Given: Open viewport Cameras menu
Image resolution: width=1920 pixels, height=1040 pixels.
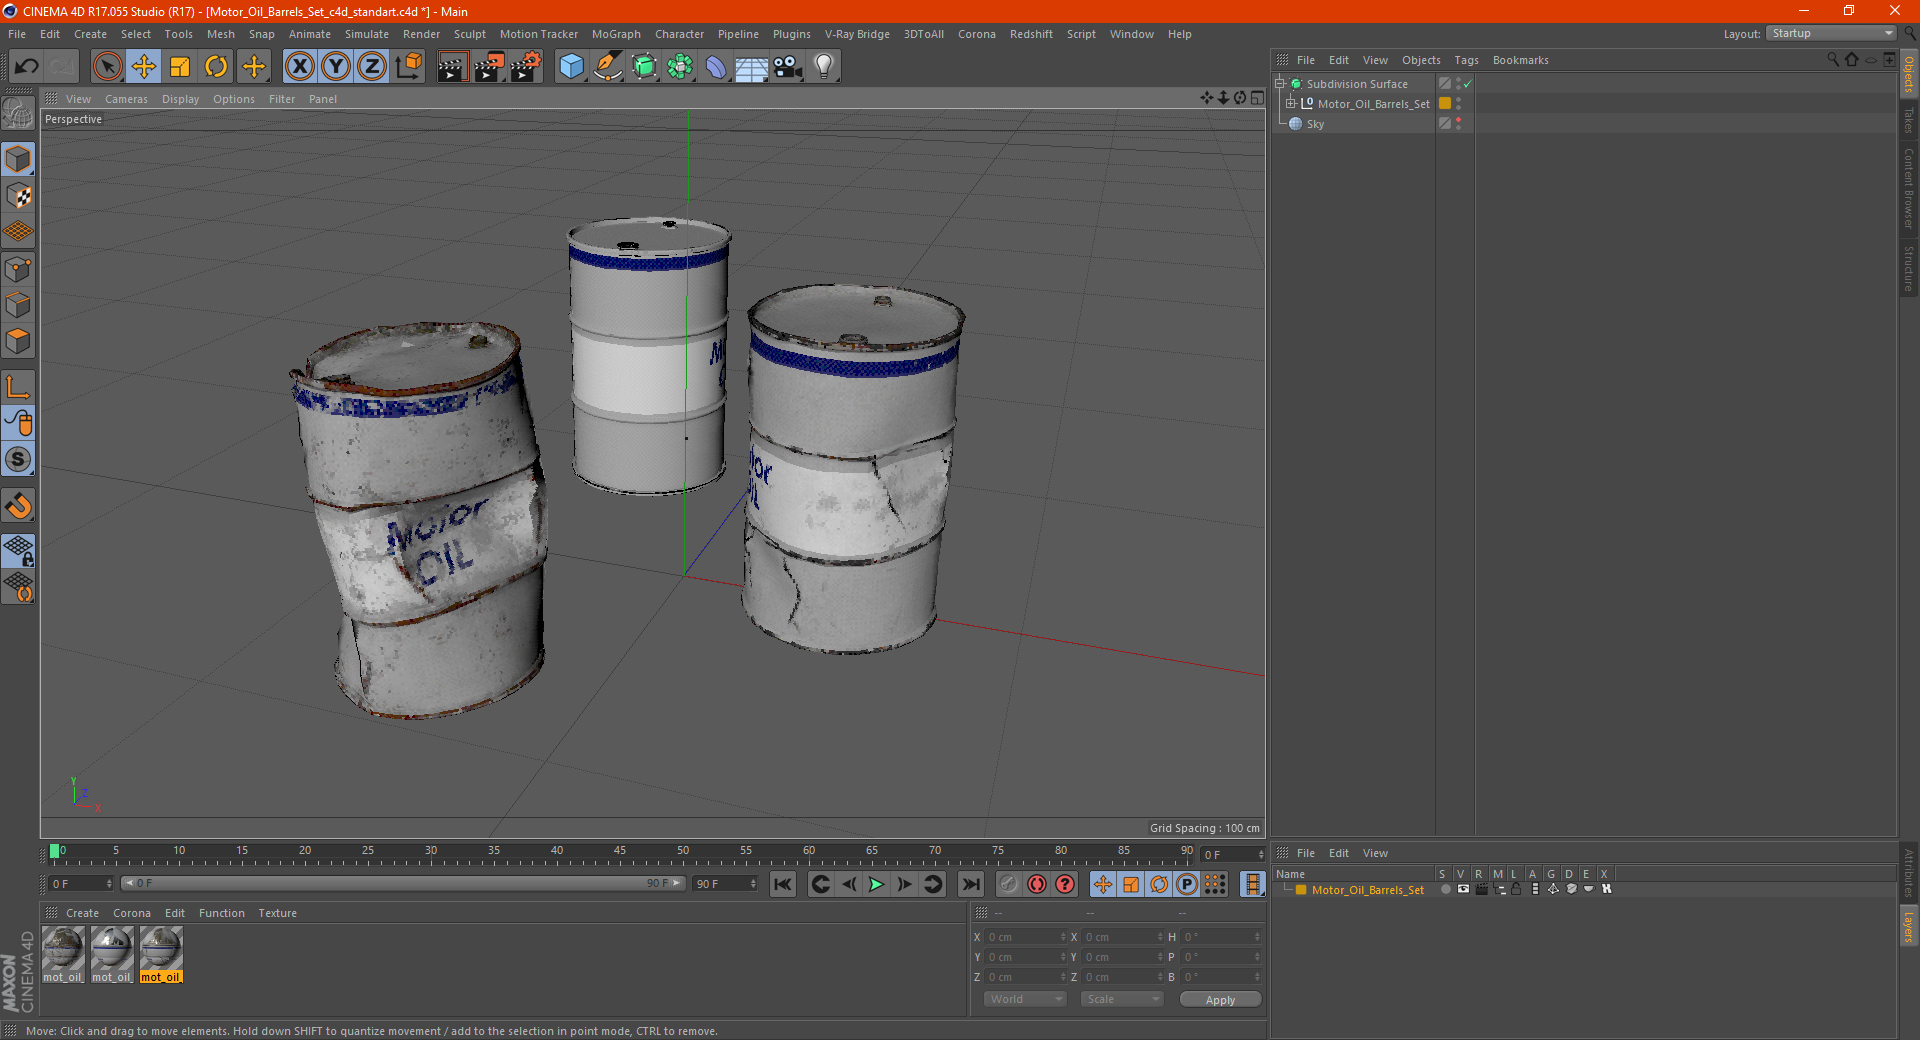Looking at the screenshot, I should point(126,99).
